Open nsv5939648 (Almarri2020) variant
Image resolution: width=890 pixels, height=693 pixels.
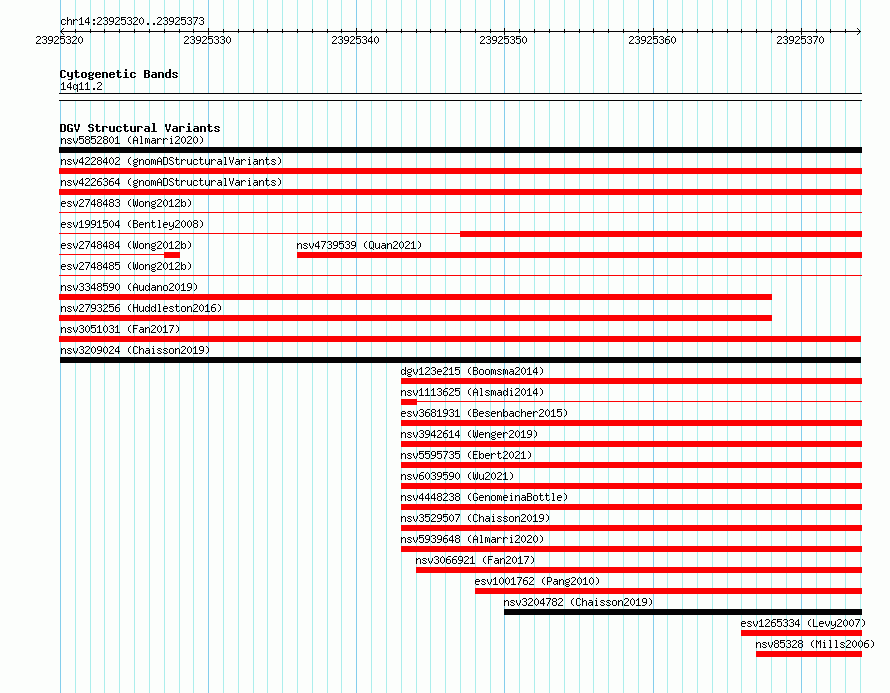point(472,539)
